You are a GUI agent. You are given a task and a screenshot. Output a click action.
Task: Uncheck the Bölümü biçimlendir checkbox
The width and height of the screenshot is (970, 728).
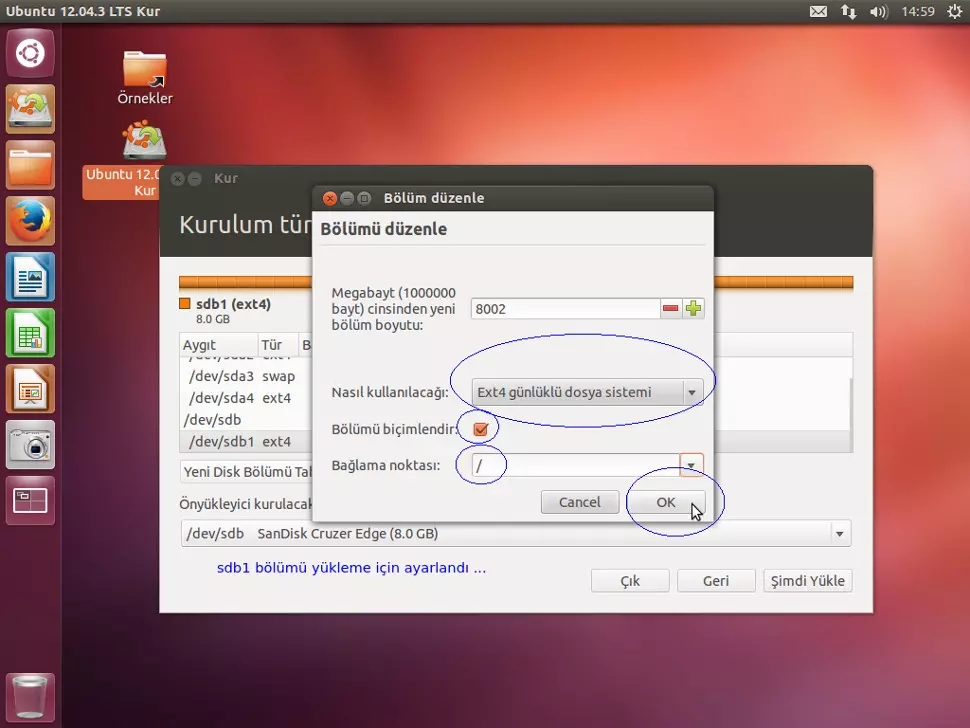click(479, 428)
